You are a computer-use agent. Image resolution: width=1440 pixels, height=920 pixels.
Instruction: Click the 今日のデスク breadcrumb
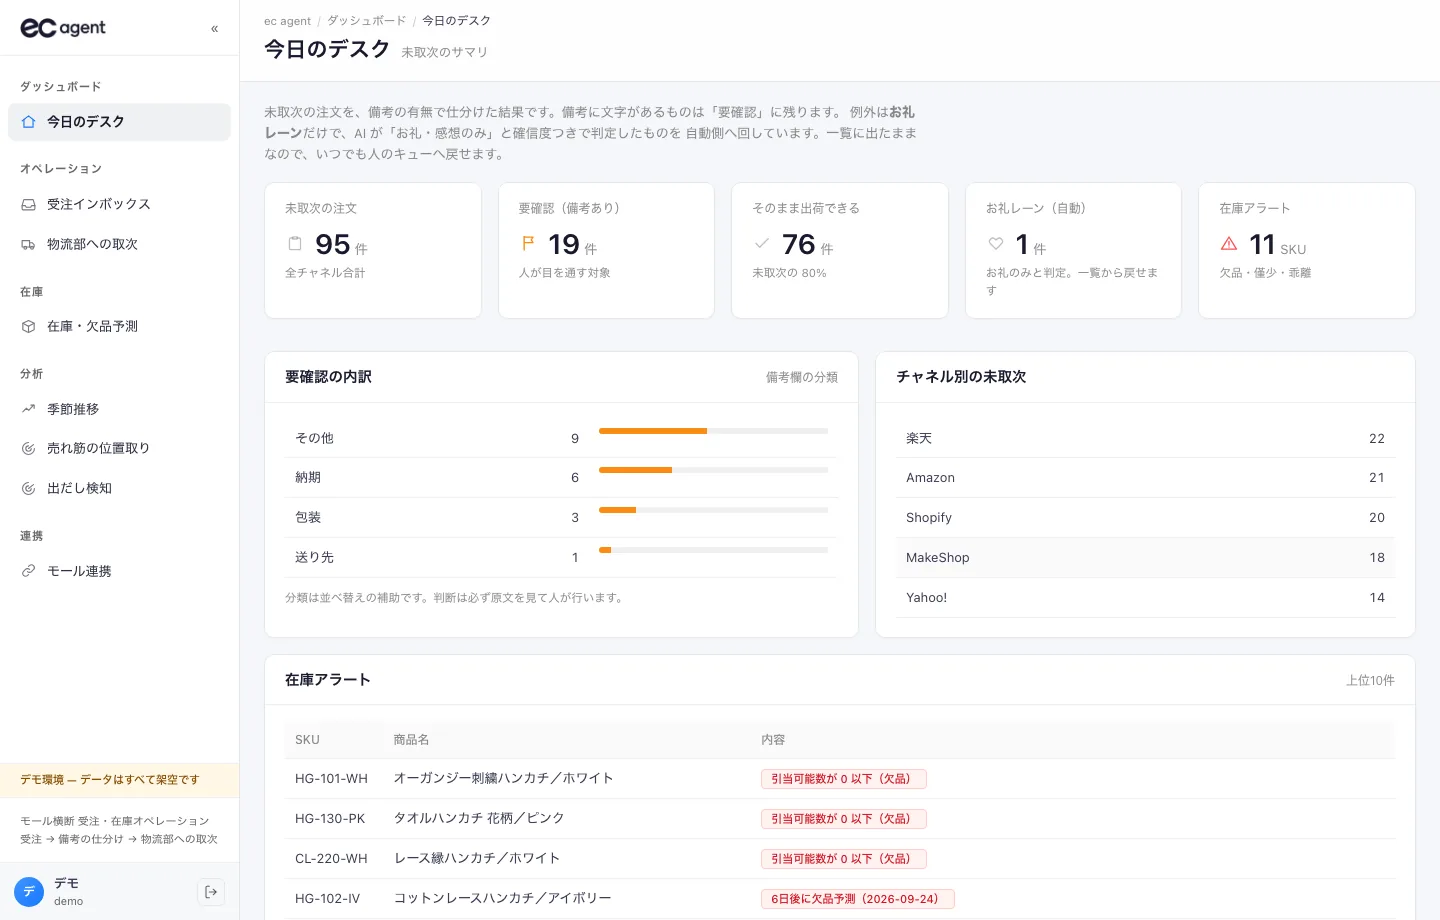pyautogui.click(x=456, y=21)
